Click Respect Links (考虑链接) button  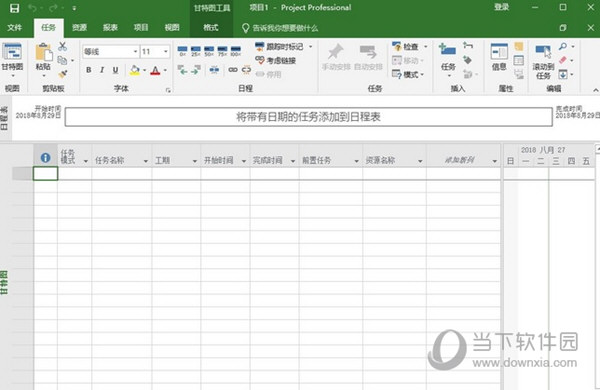[276, 60]
